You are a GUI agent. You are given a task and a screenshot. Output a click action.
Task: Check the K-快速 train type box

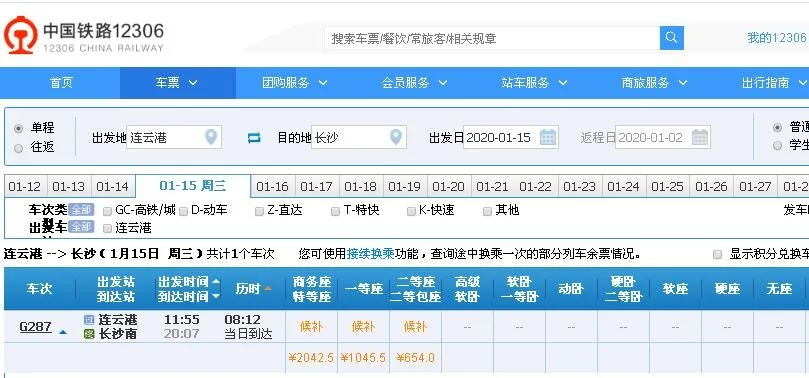[411, 211]
